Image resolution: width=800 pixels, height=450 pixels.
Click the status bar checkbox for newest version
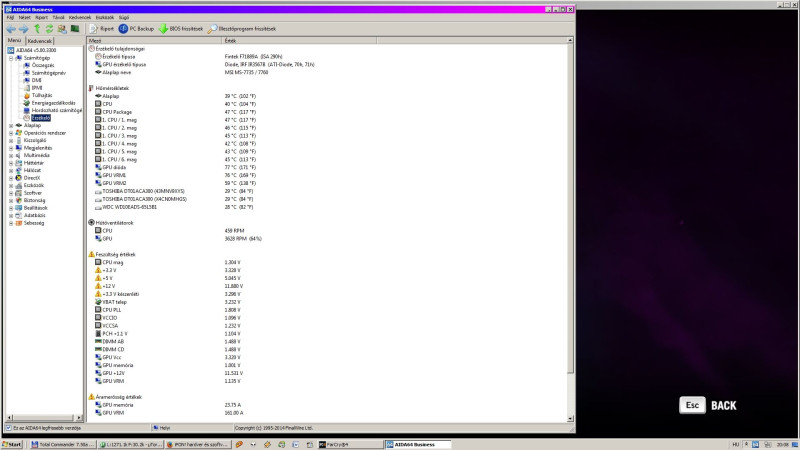(8, 428)
